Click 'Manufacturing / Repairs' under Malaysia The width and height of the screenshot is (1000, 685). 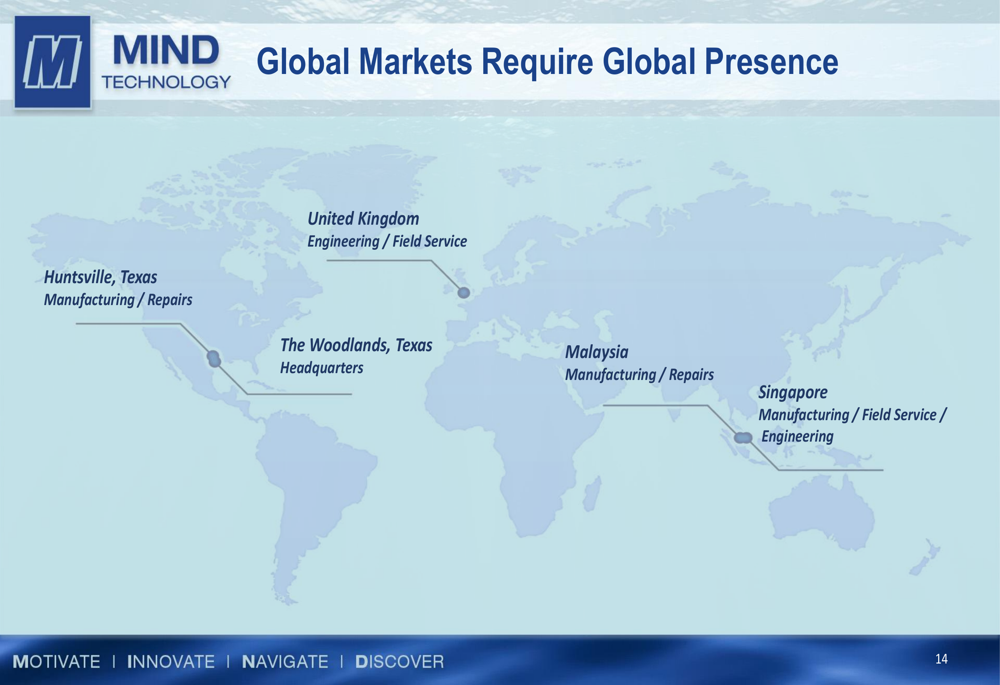pyautogui.click(x=639, y=375)
